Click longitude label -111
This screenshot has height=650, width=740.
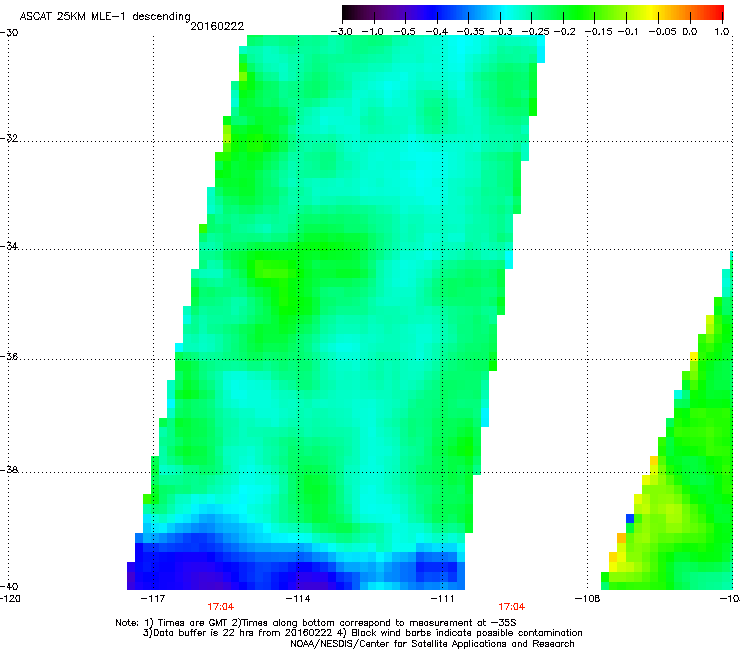tap(442, 599)
